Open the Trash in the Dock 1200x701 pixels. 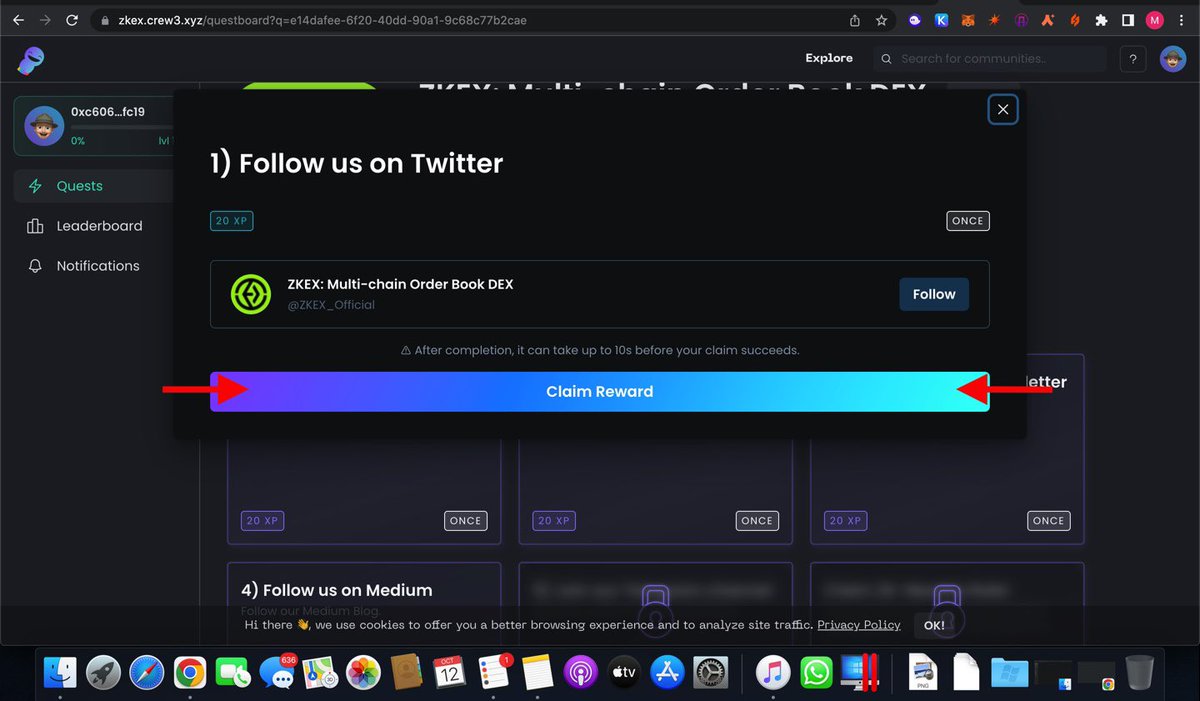[x=1140, y=672]
